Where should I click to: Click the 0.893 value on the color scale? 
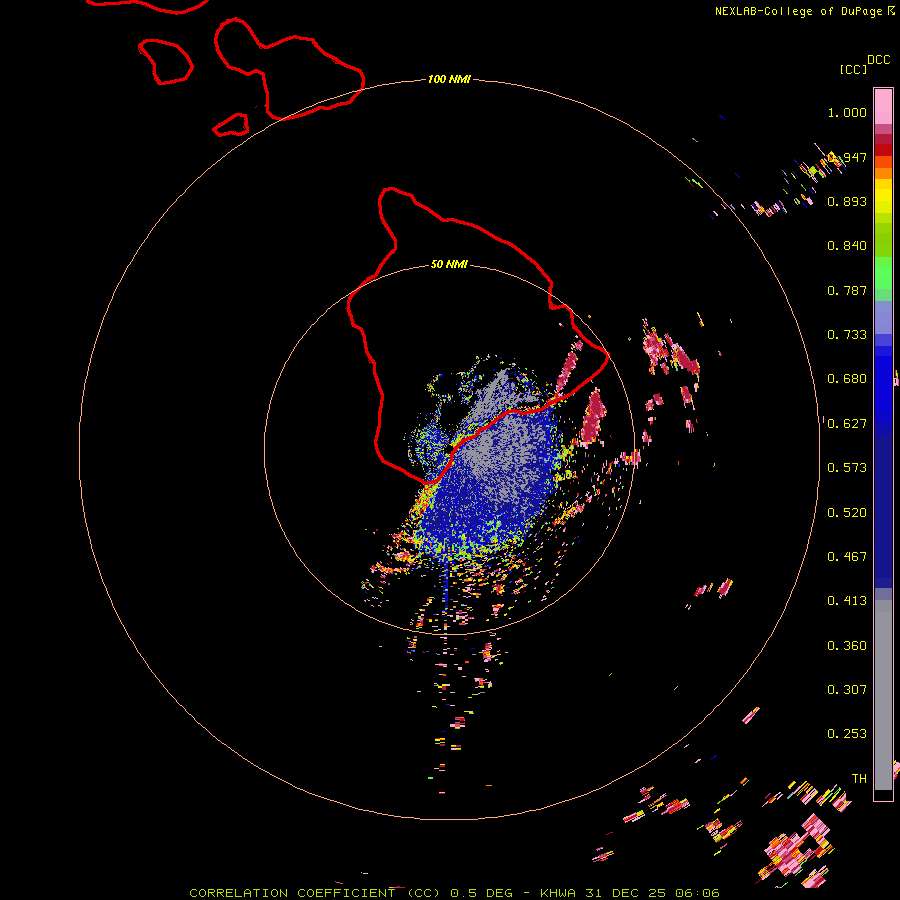tap(847, 201)
